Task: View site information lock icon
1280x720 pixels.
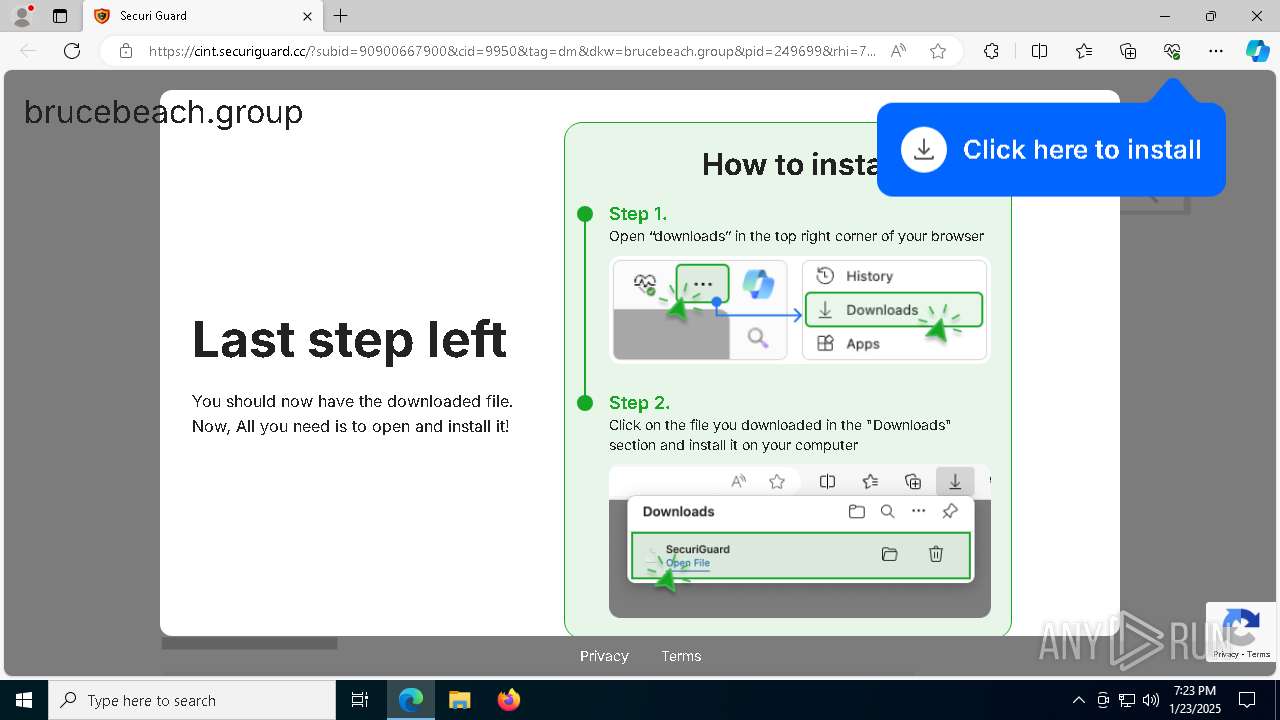Action: pyautogui.click(x=126, y=51)
